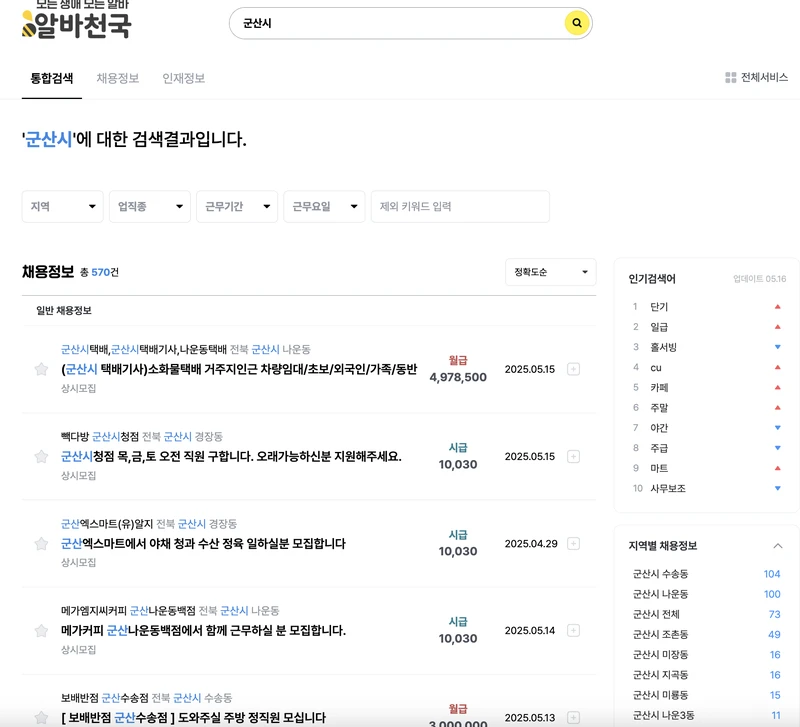Open the 지역 filter dropdown
The image size is (800, 727).
point(63,207)
